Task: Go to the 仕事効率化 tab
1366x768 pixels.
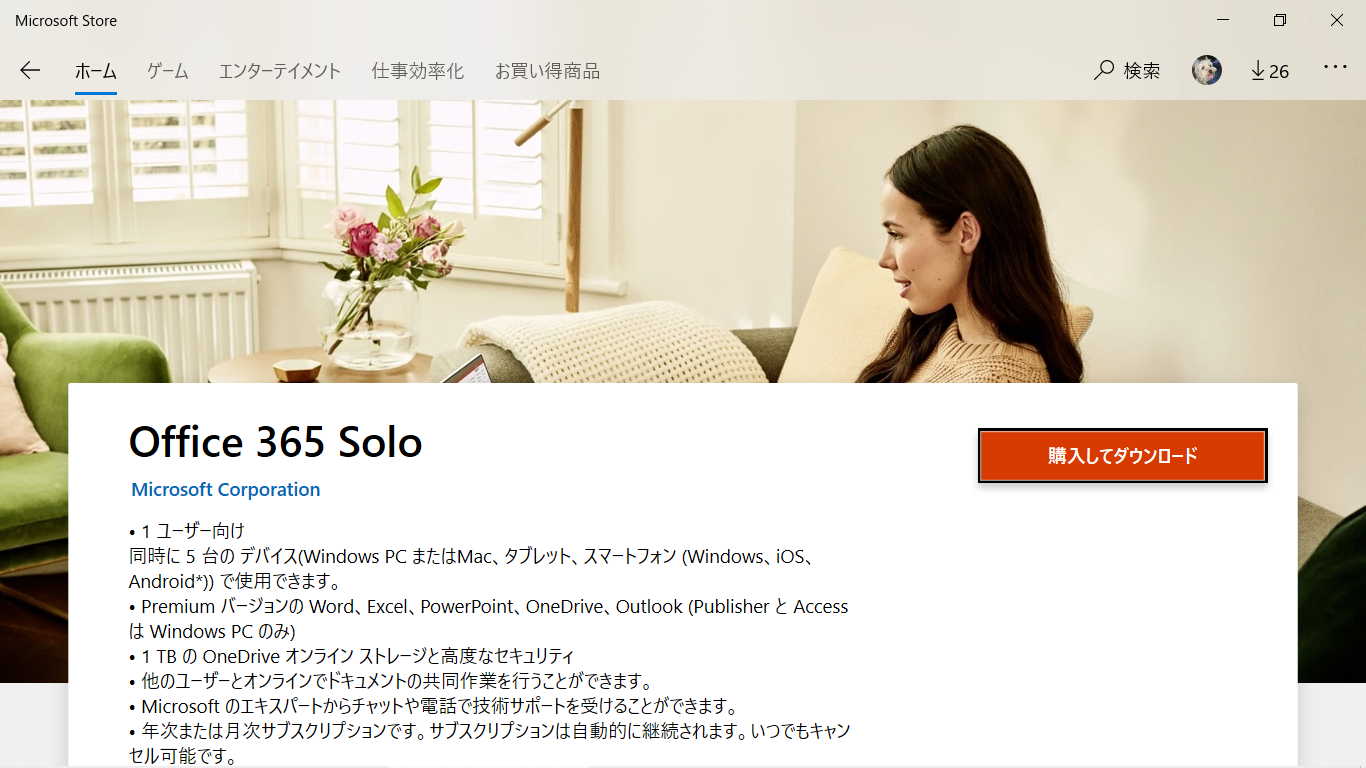Action: [x=418, y=71]
